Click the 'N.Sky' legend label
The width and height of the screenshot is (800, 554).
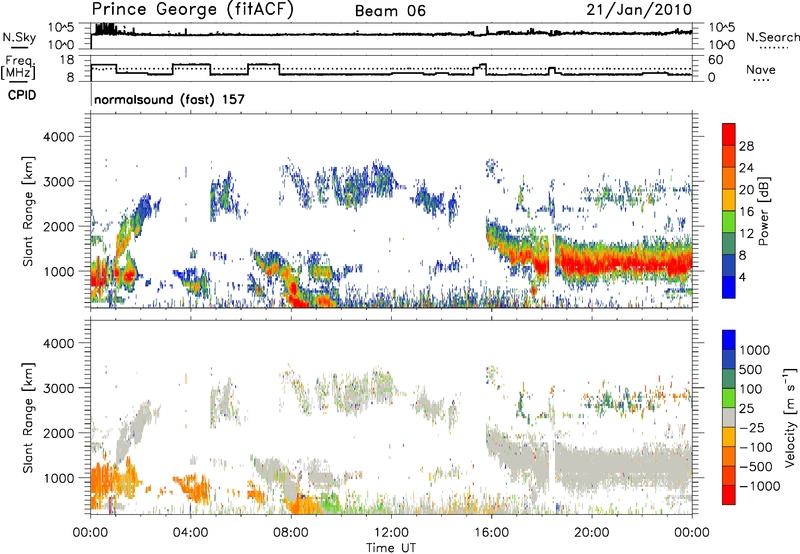[x=19, y=37]
